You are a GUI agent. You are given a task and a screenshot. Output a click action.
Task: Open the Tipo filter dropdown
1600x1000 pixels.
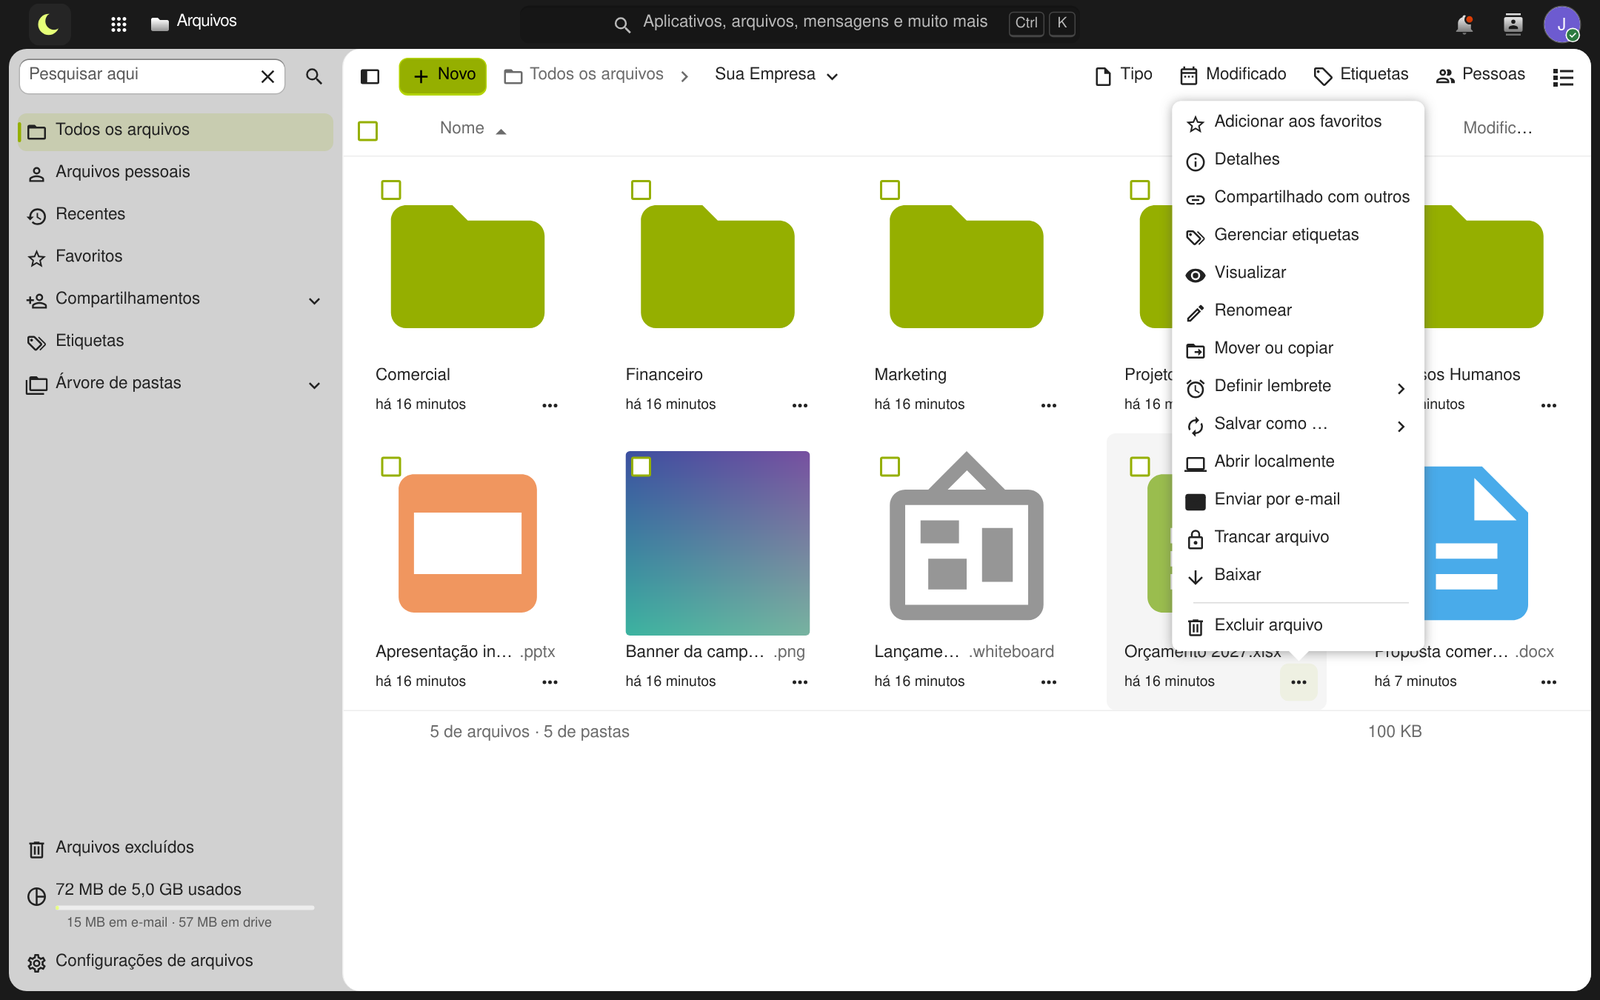(x=1124, y=75)
